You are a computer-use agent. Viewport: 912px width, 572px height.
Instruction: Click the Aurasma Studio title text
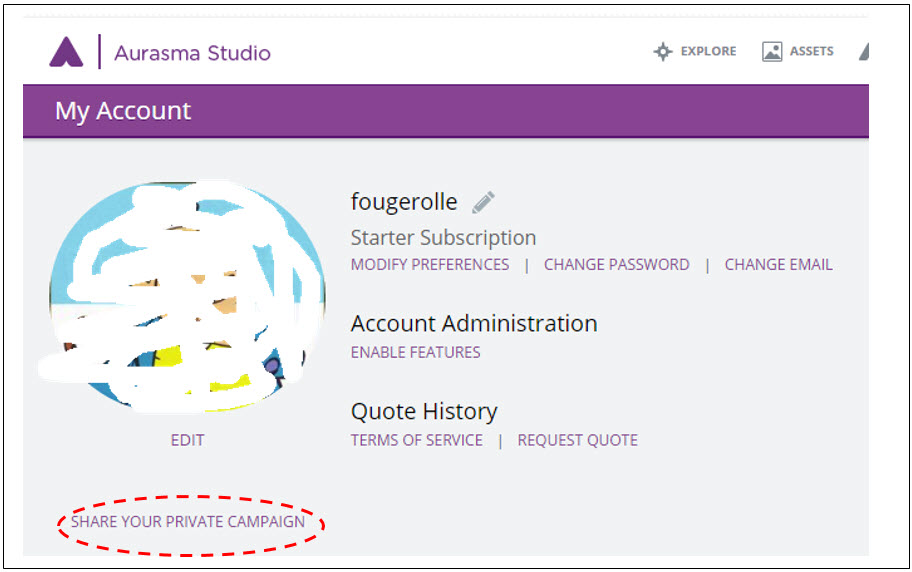point(192,53)
